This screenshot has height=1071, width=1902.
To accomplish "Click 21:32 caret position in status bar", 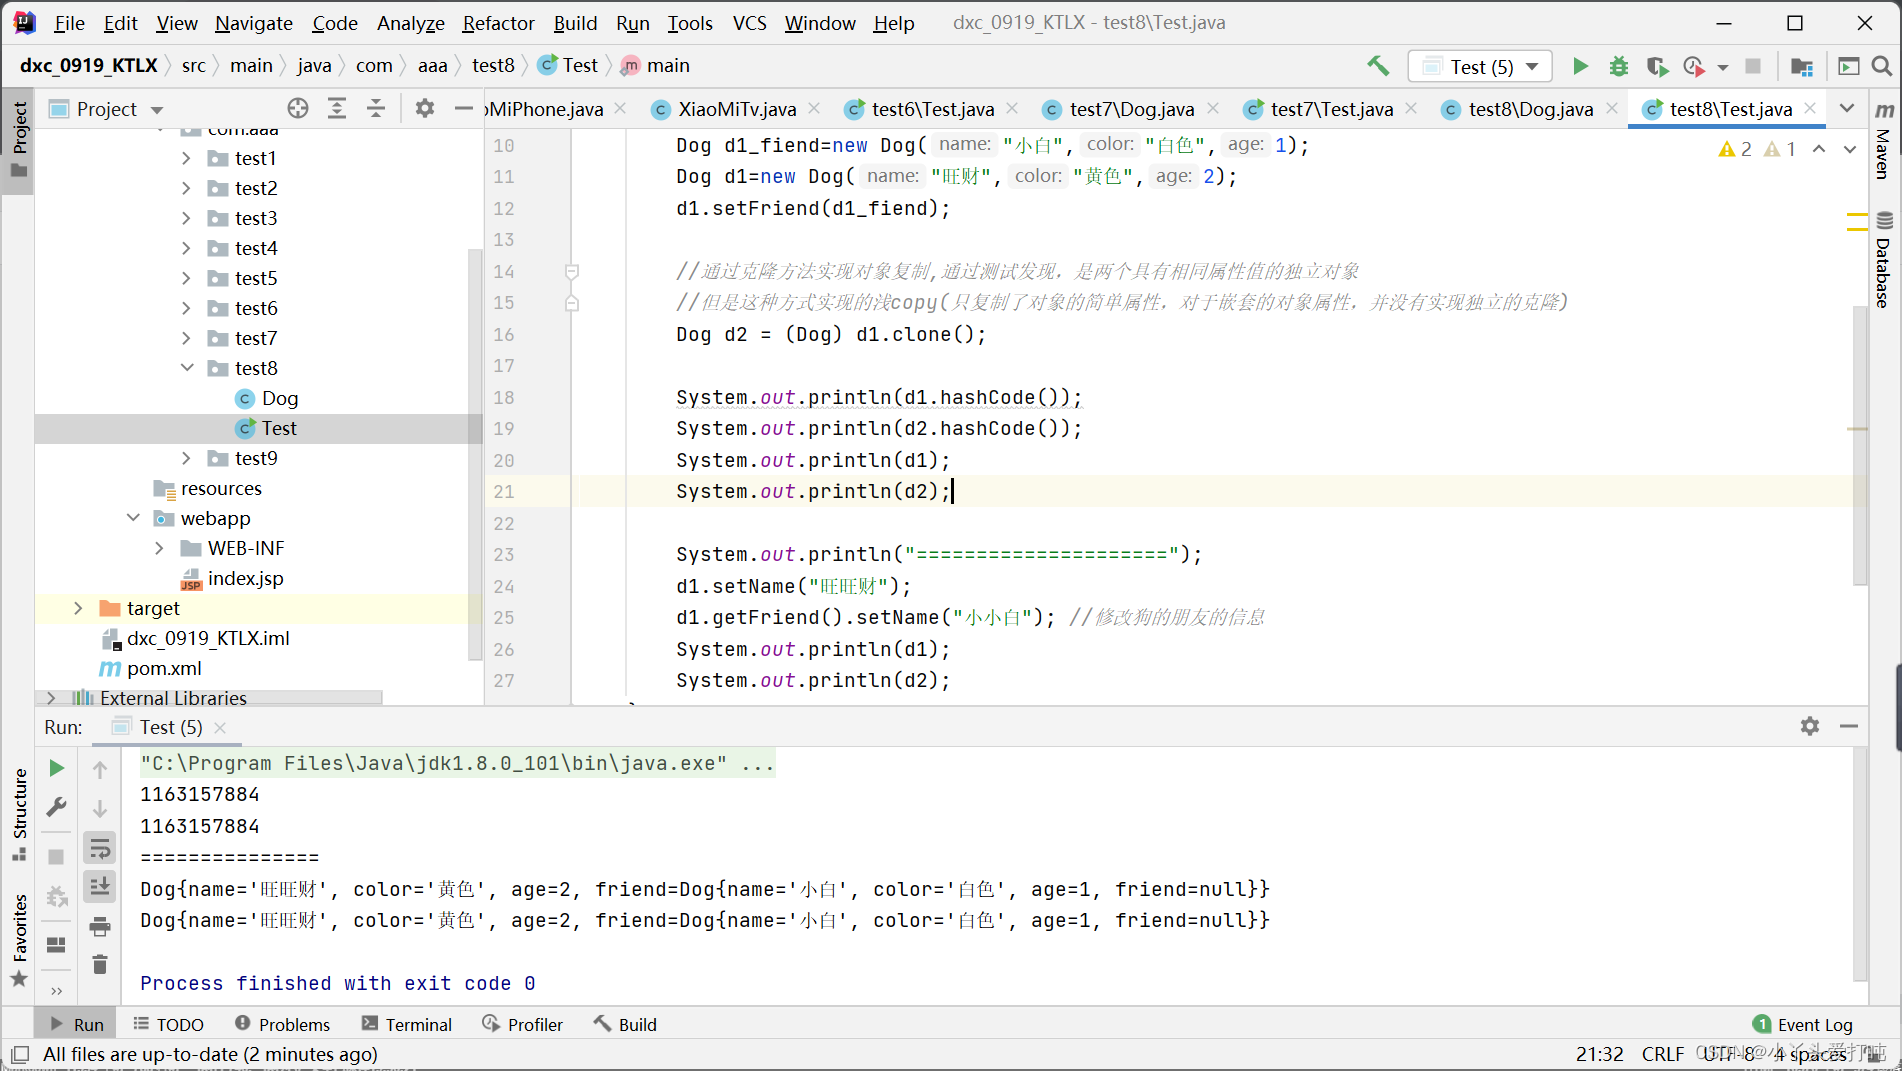I will pyautogui.click(x=1599, y=1054).
